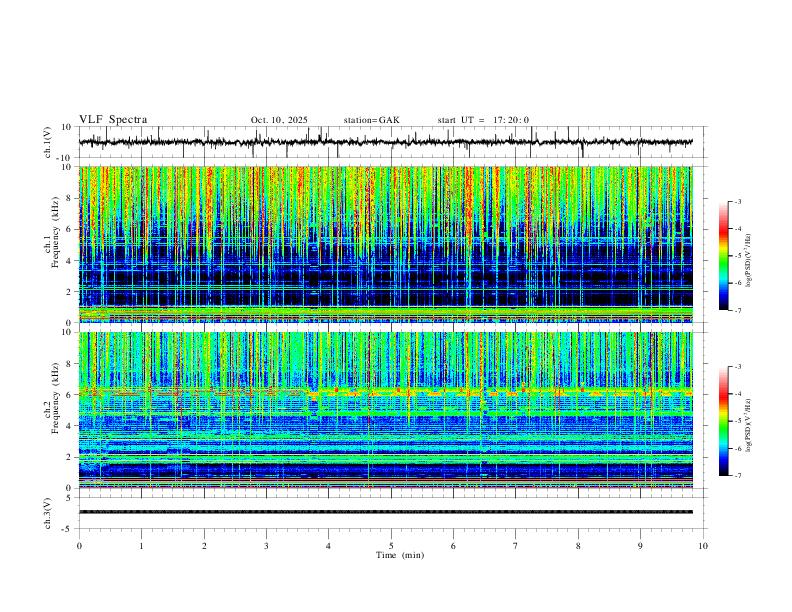Click the time-axis tick label "1"
Viewport: 792px width, 612px height.
coord(141,546)
